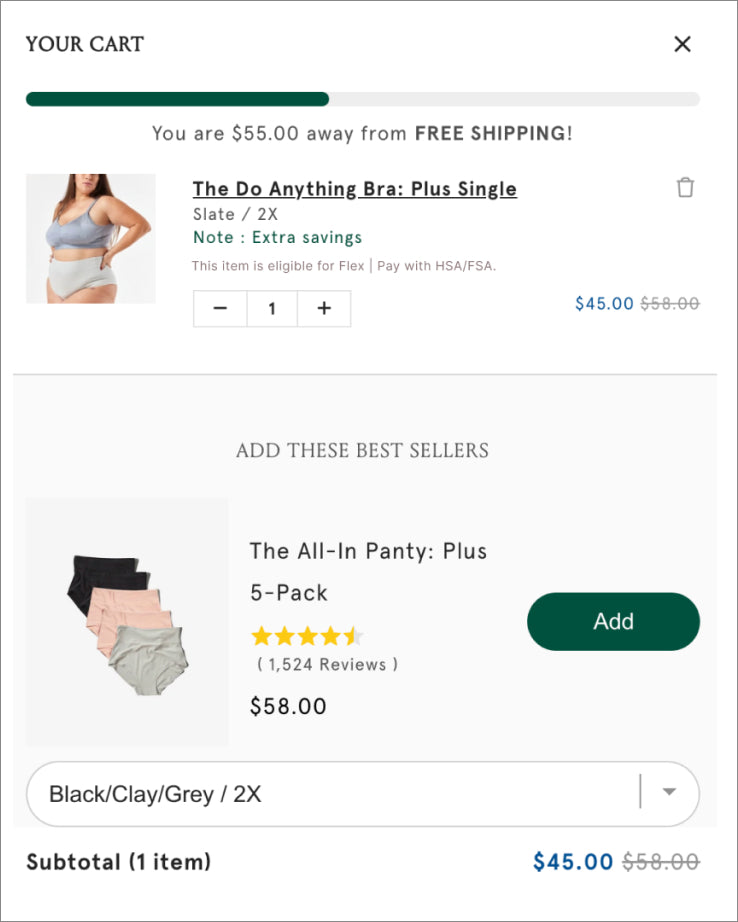
Task: Click the green free shipping progress bar
Action: [178, 99]
